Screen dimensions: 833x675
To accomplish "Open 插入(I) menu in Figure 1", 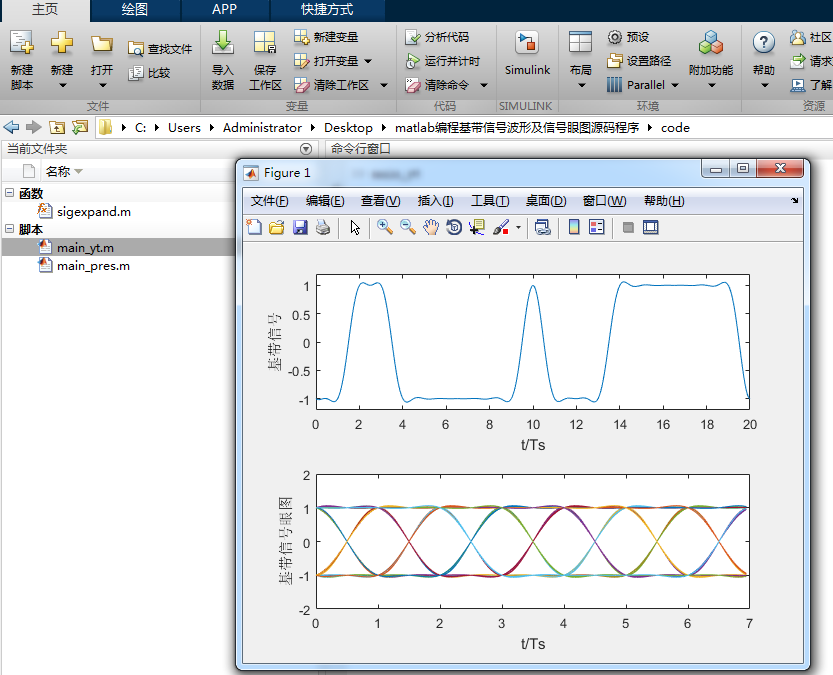I will pyautogui.click(x=435, y=201).
